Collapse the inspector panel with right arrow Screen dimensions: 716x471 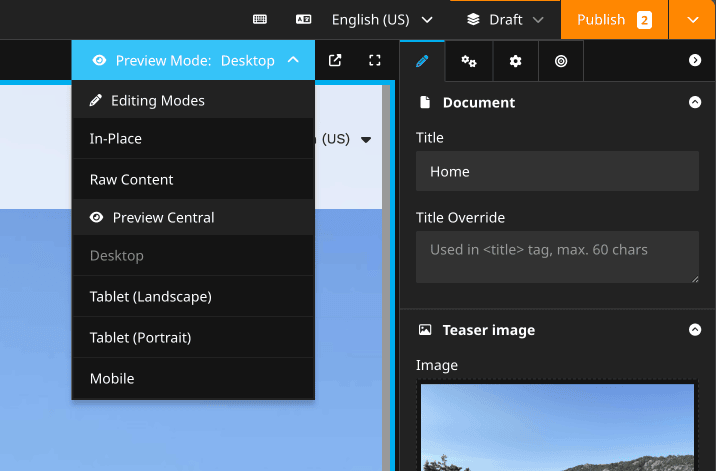click(695, 60)
